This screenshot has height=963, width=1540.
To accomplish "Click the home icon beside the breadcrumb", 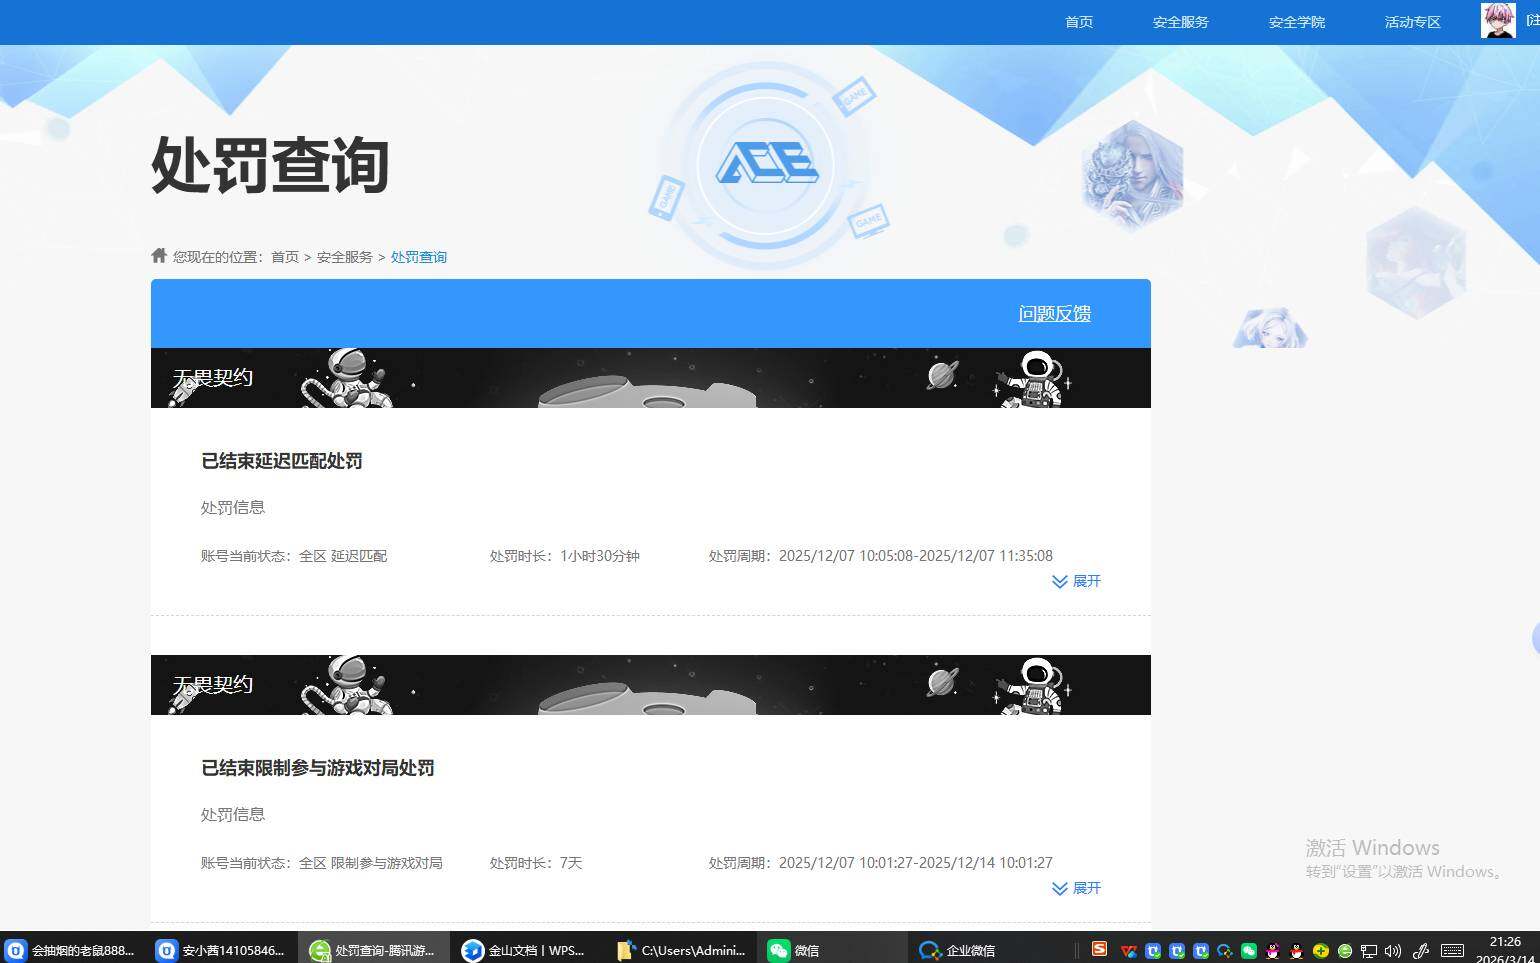I will (159, 255).
